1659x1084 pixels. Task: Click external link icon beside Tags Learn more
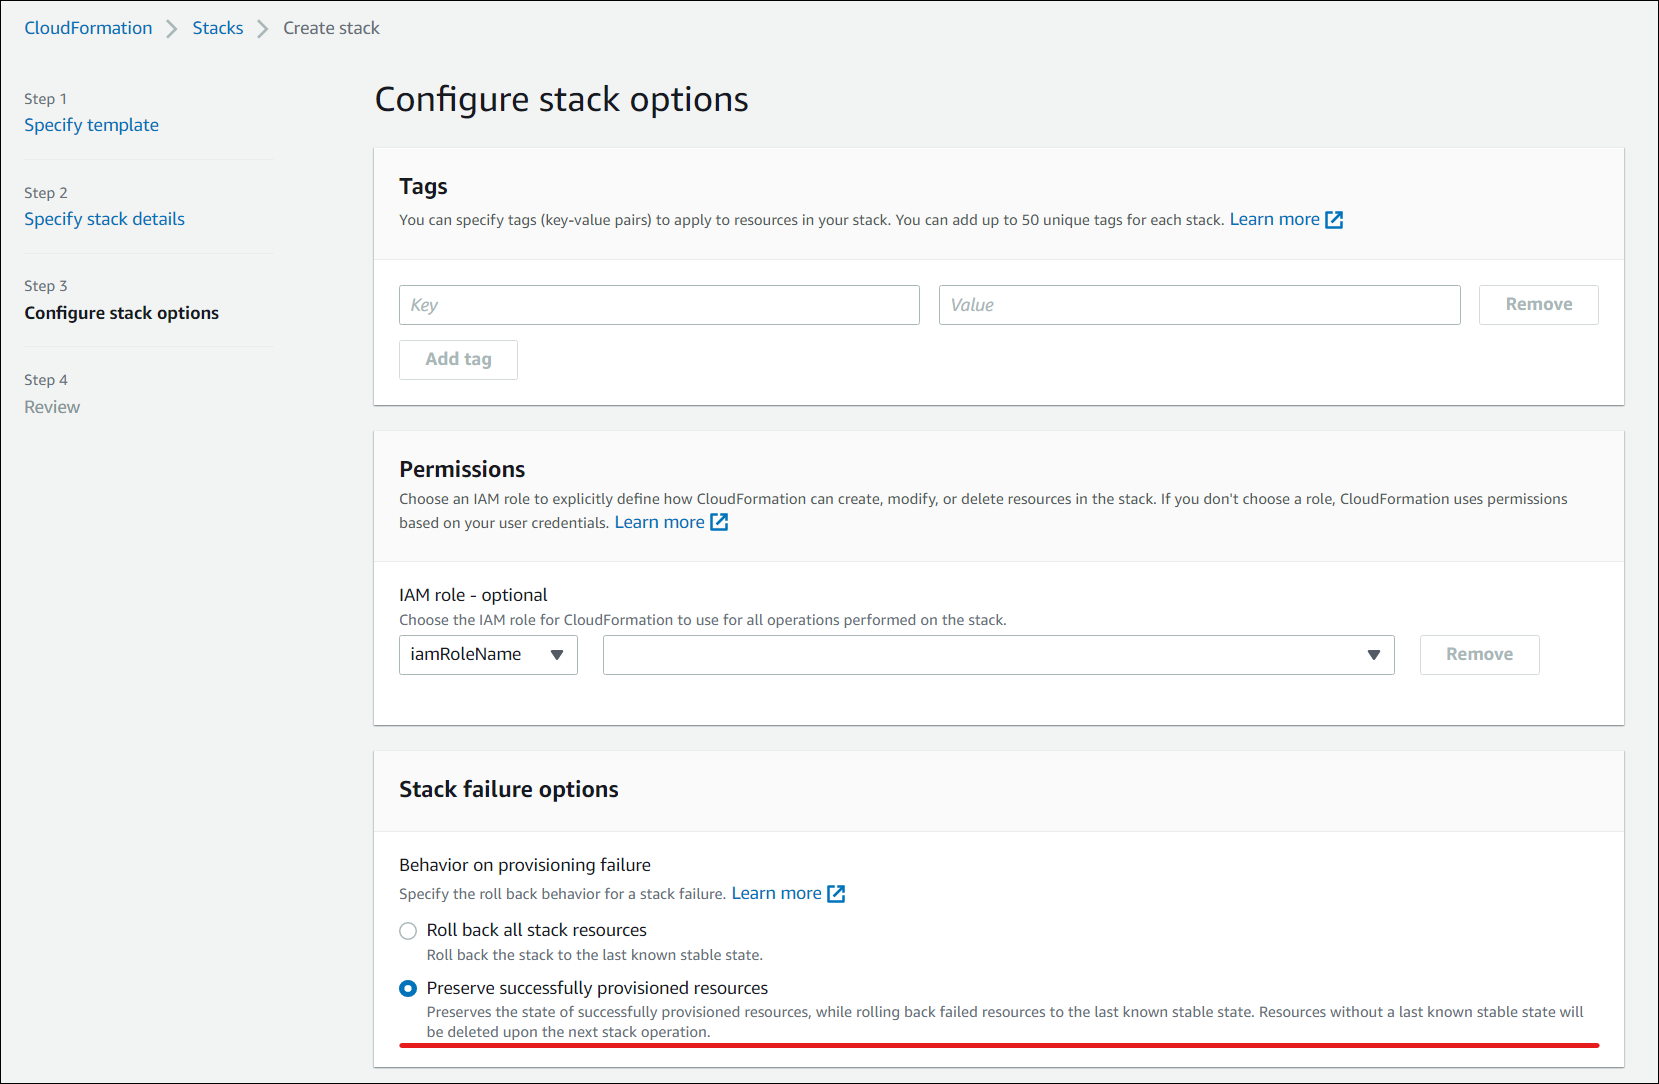[x=1334, y=220]
